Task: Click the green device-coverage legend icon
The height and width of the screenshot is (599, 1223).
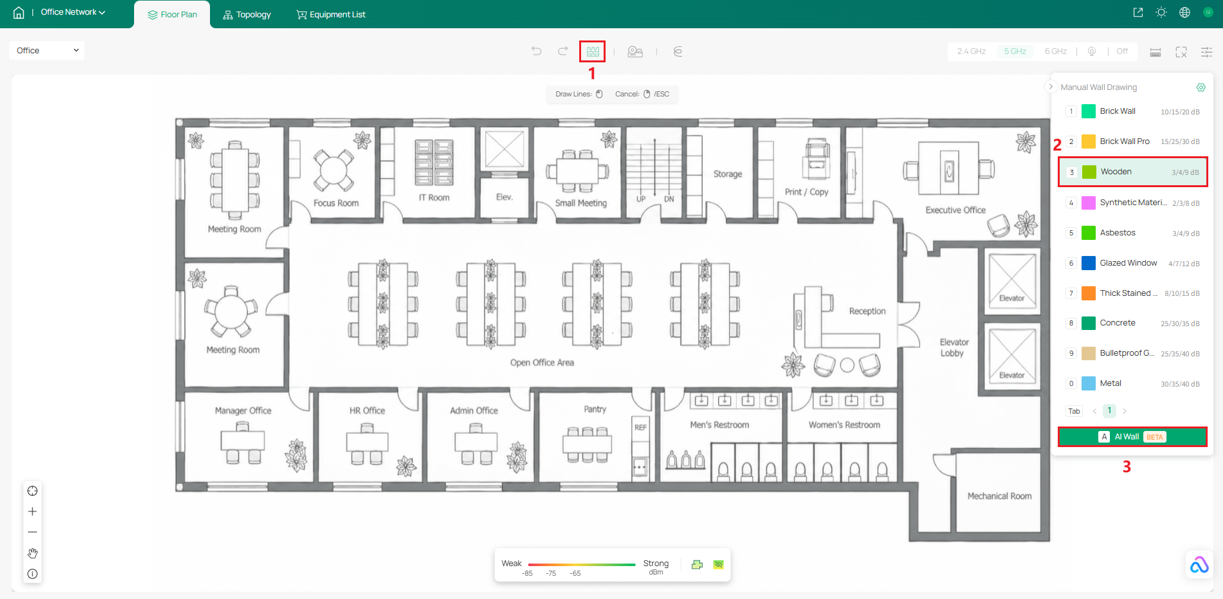Action: click(697, 565)
